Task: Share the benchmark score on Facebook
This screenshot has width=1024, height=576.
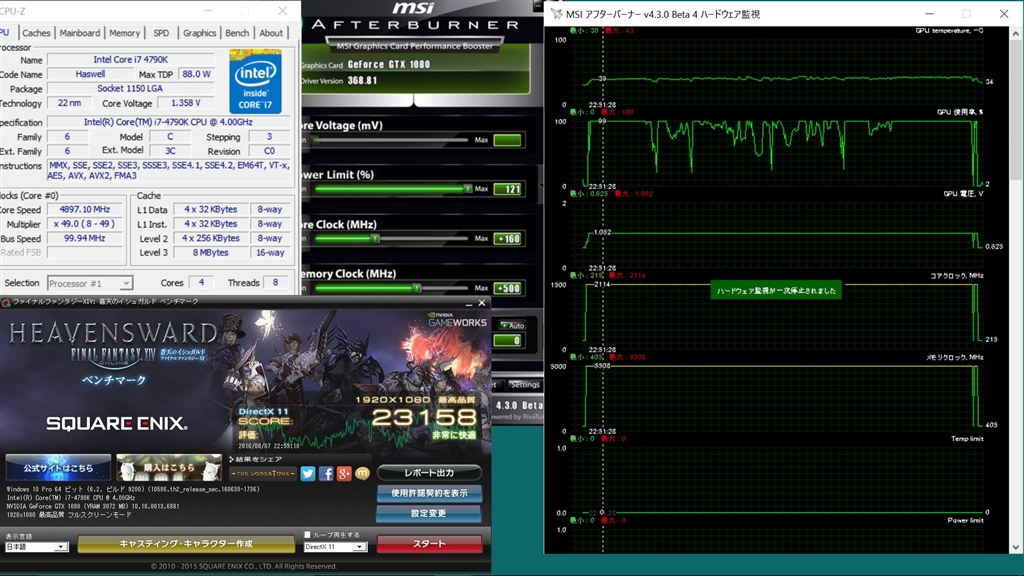Action: point(326,473)
